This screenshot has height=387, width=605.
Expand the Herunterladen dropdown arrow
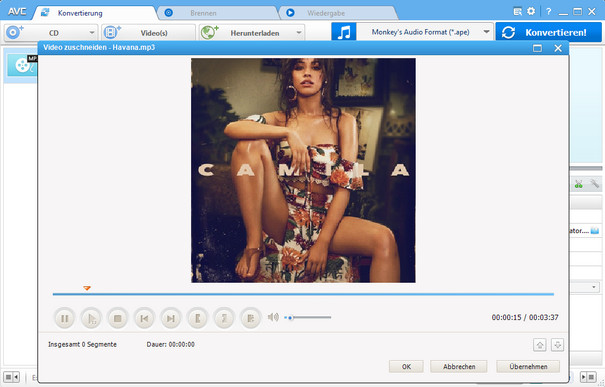pyautogui.click(x=299, y=33)
